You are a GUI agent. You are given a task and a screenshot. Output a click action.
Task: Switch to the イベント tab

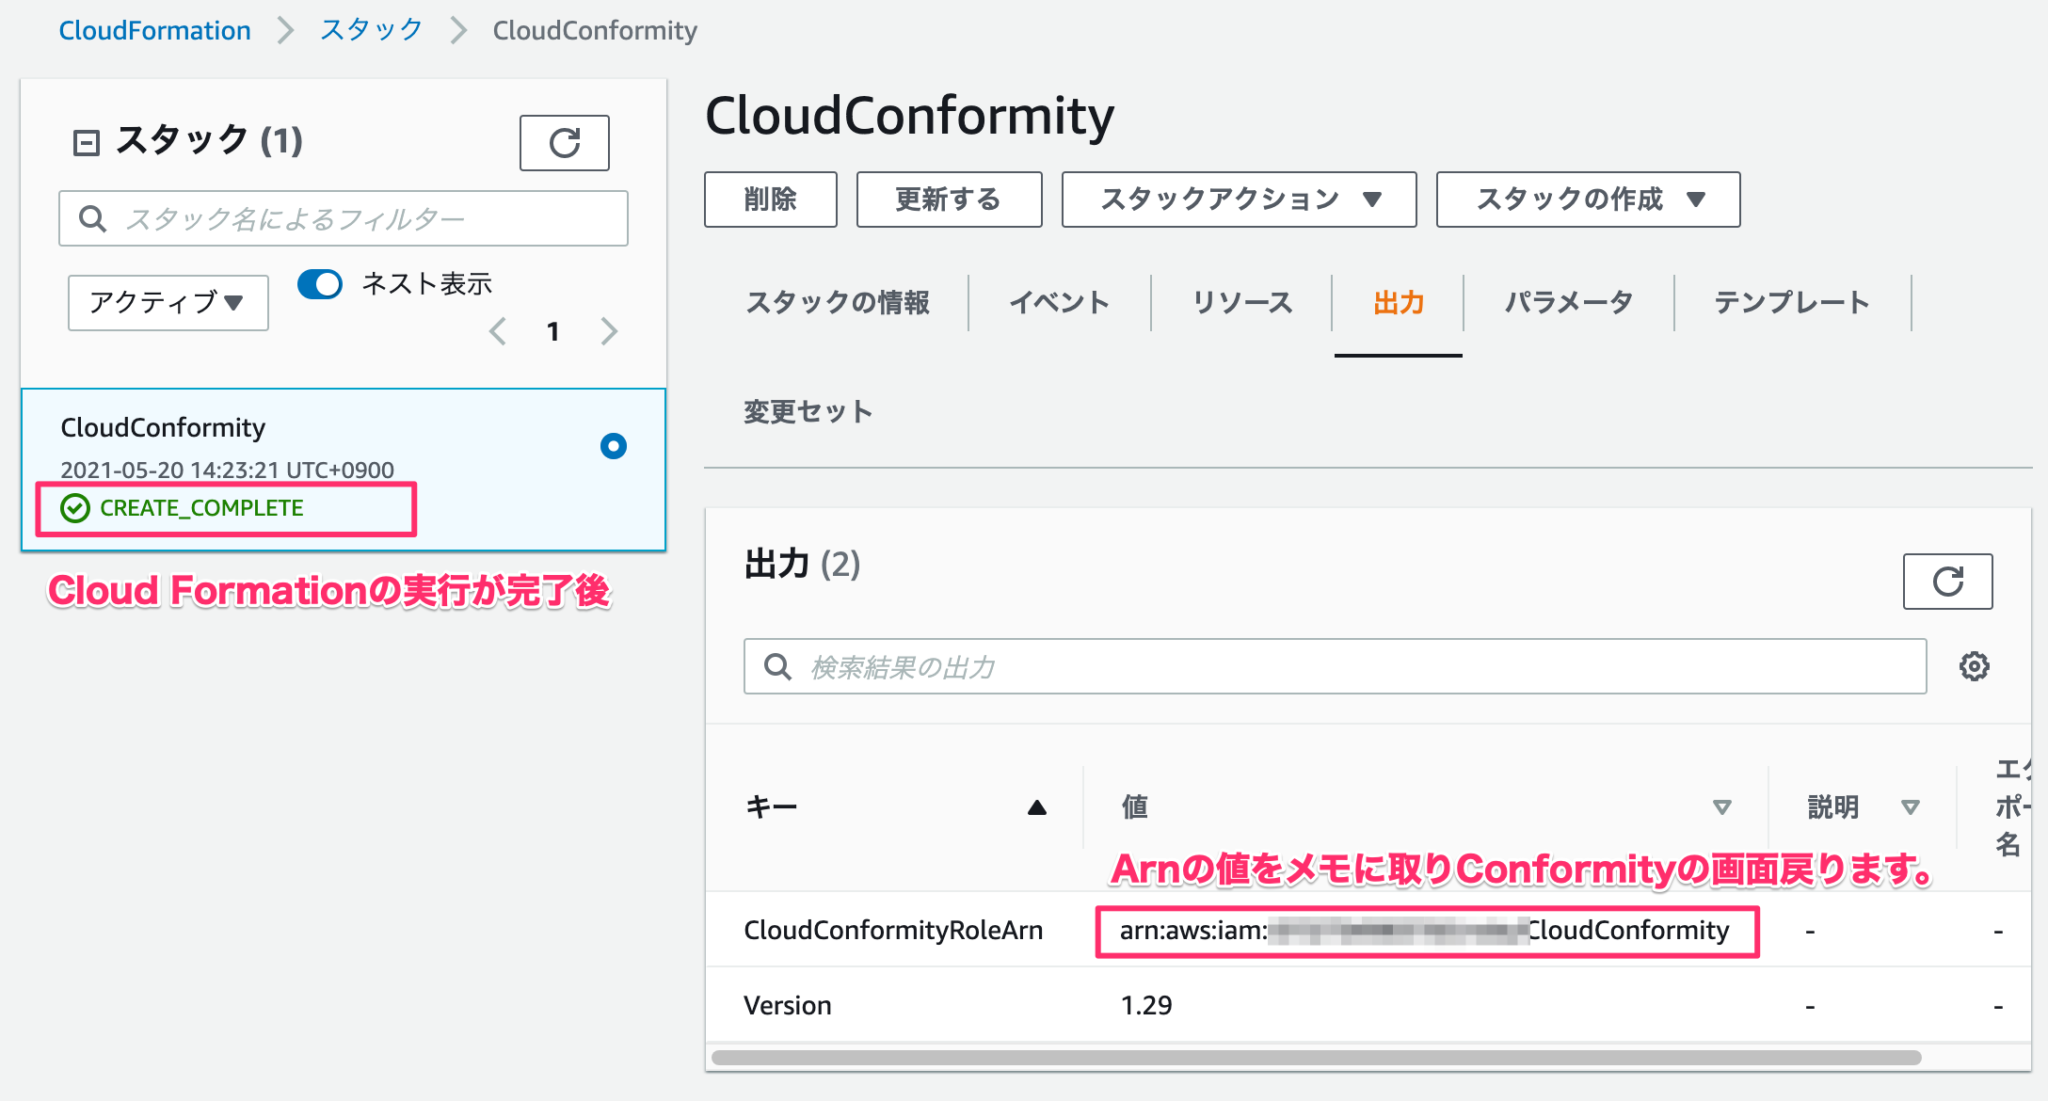(x=1060, y=302)
